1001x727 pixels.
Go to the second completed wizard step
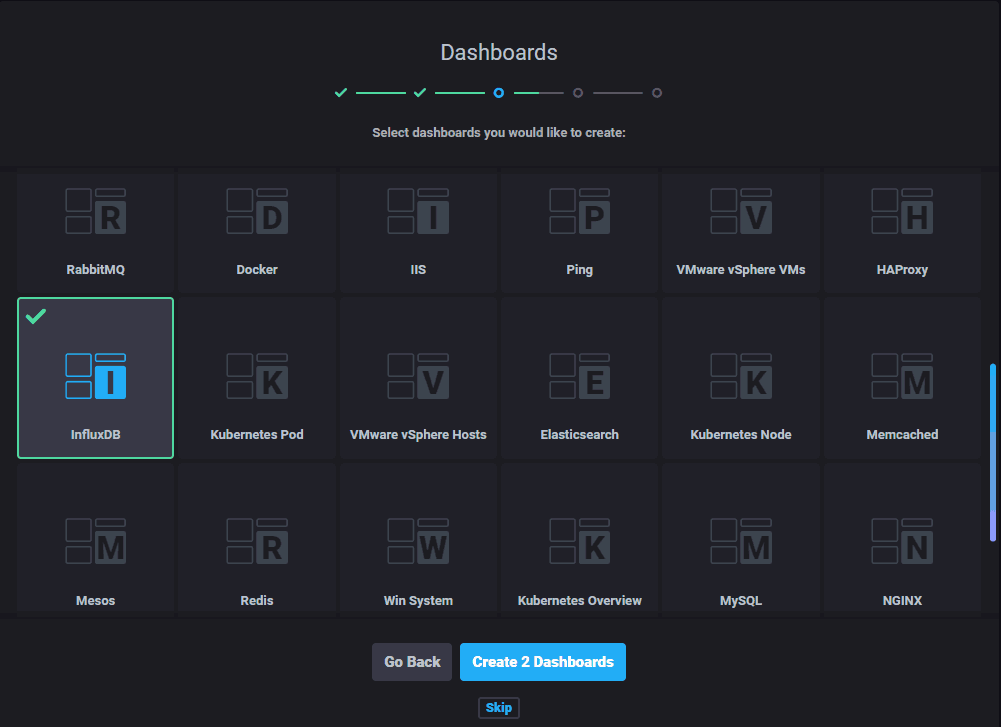(419, 93)
